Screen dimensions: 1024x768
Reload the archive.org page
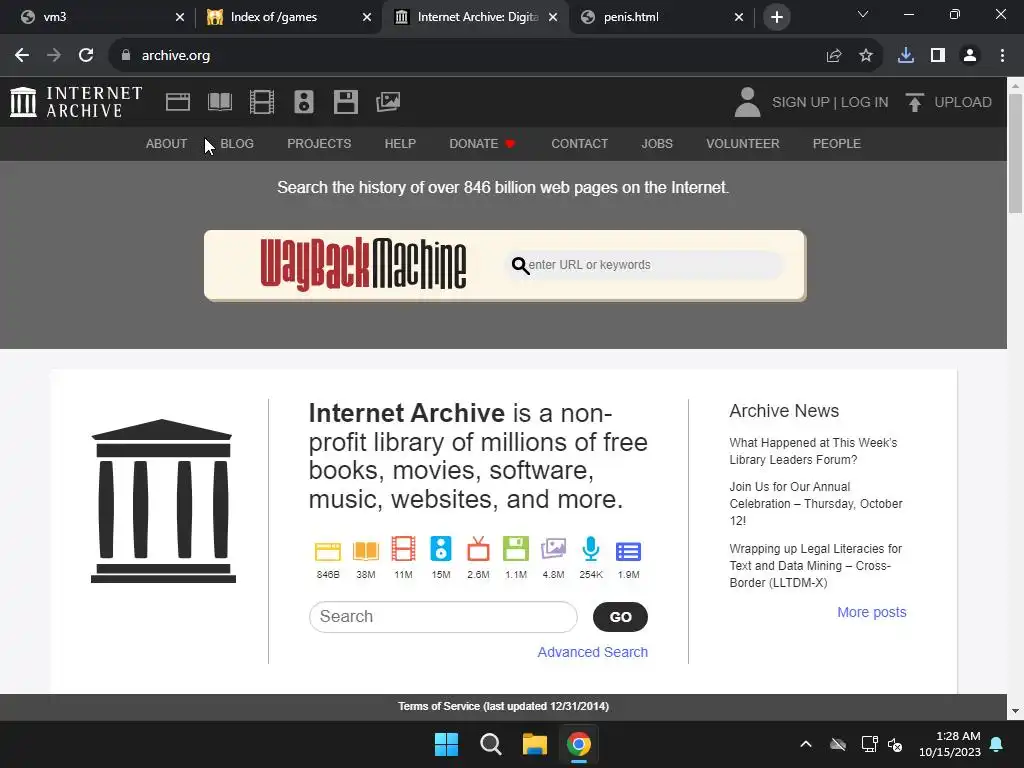coord(86,56)
